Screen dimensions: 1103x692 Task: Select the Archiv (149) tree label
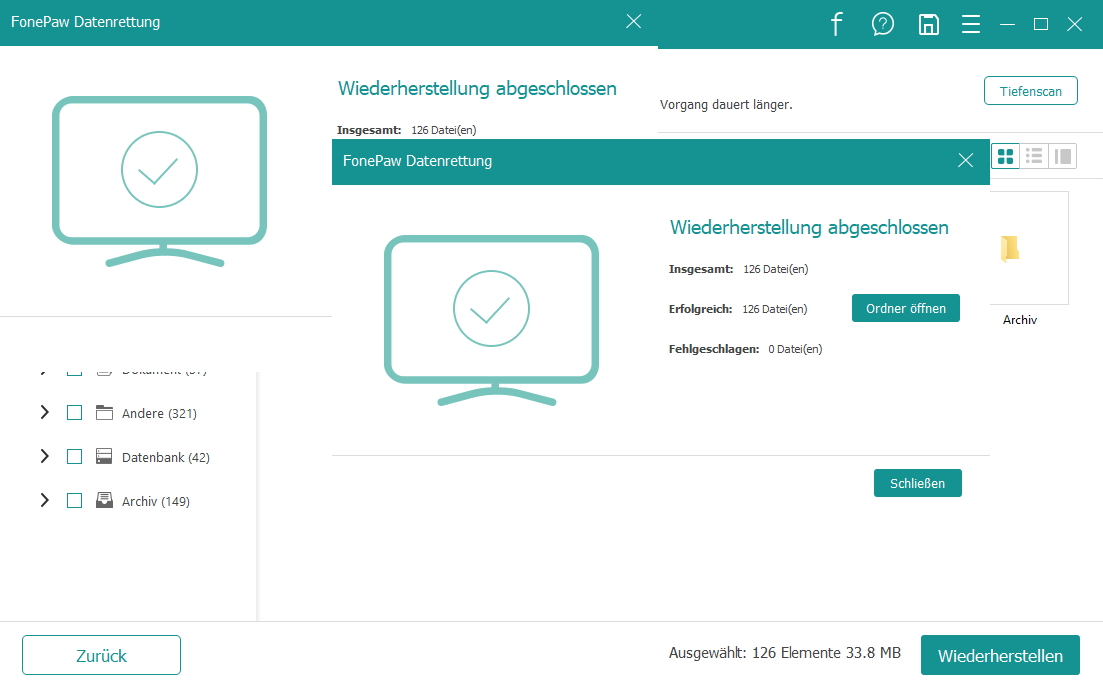[x=155, y=501]
